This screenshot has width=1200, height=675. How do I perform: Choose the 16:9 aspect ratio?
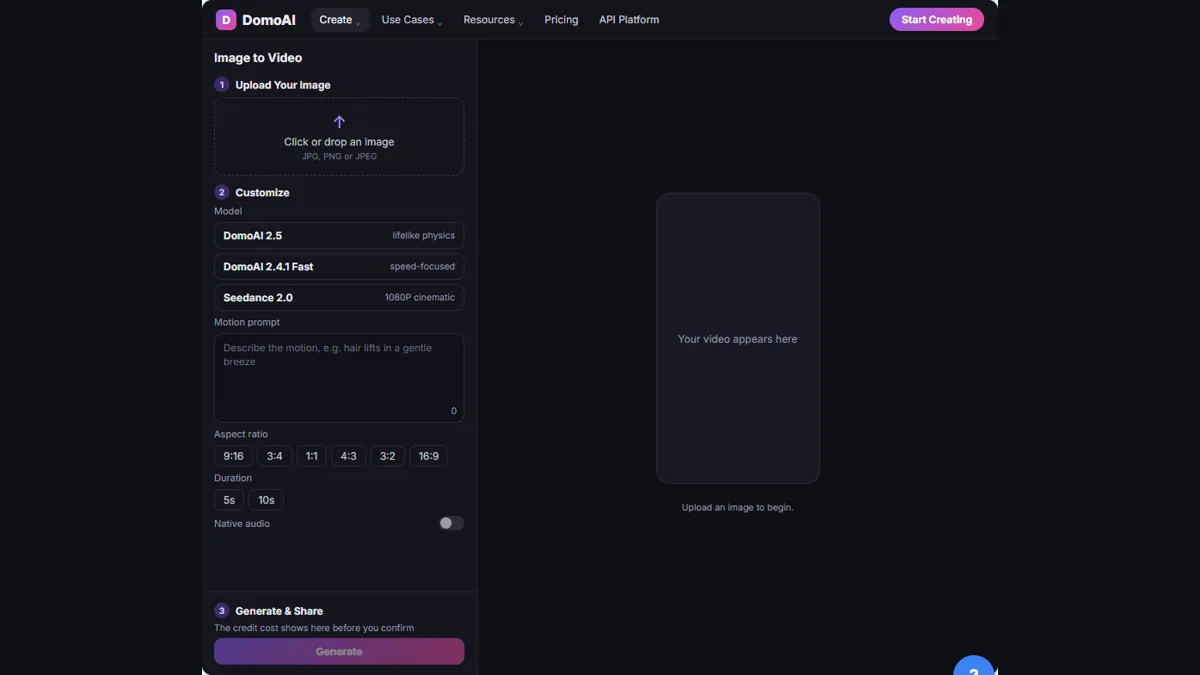pyautogui.click(x=428, y=456)
